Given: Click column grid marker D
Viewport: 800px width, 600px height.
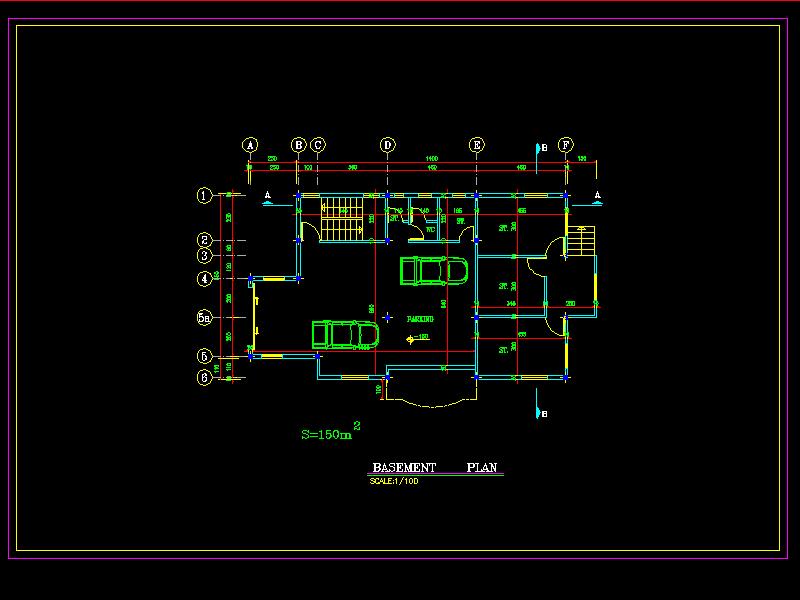Looking at the screenshot, I should (x=388, y=145).
